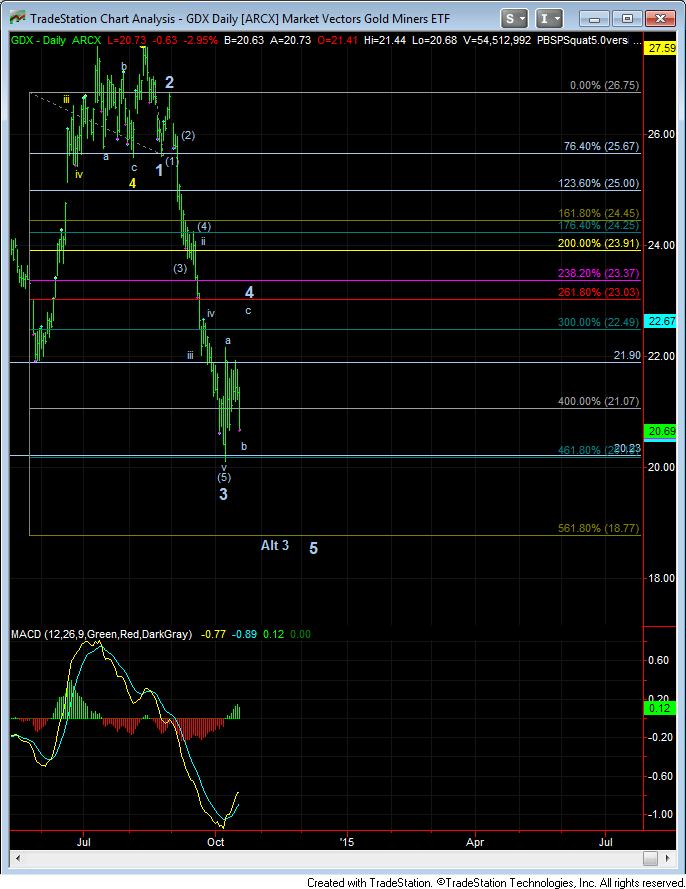Click the Alt 3 wave annotation
Viewport: 686px width, 889px height.
tap(274, 545)
